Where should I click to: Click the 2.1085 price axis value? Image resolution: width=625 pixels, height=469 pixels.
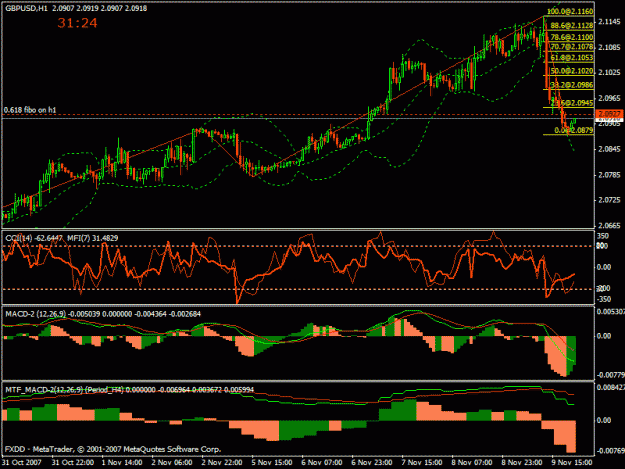(x=609, y=47)
